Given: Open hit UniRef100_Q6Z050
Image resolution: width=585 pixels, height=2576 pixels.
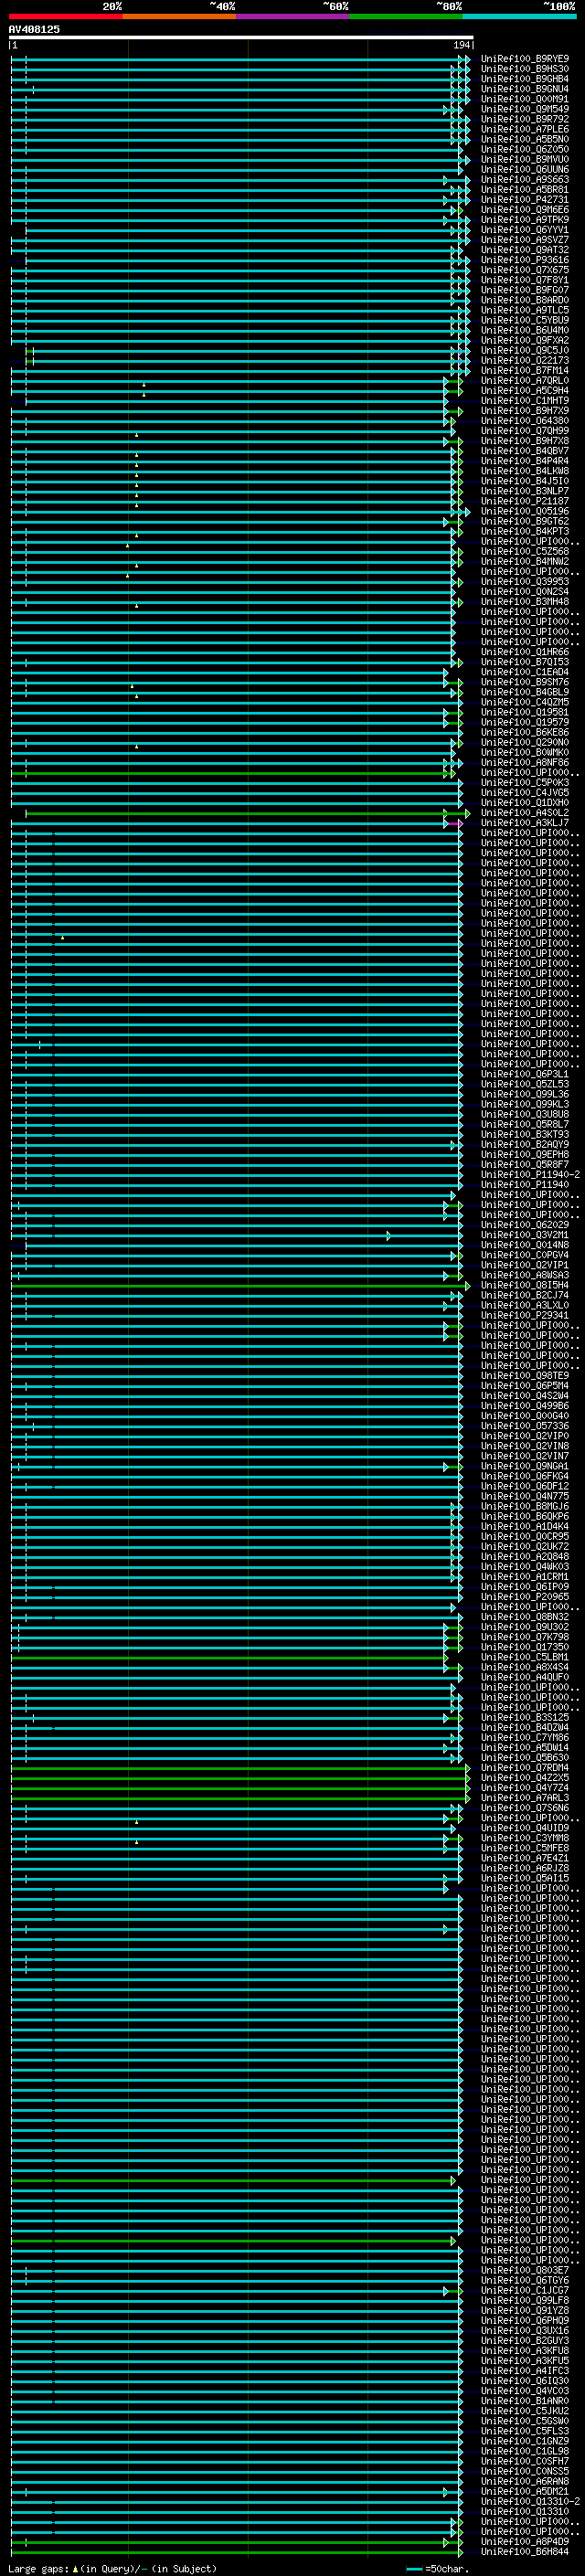Looking at the screenshot, I should click(x=525, y=149).
